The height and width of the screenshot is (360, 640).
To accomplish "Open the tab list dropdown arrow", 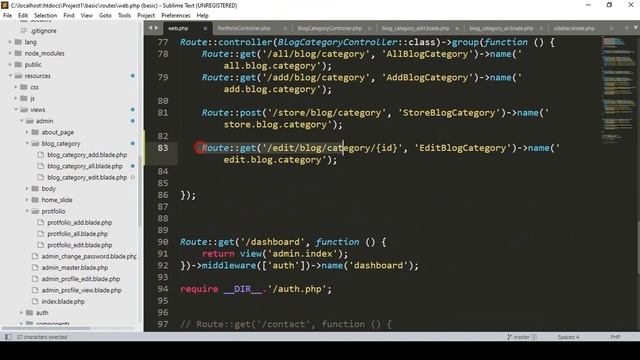I will pos(636,28).
